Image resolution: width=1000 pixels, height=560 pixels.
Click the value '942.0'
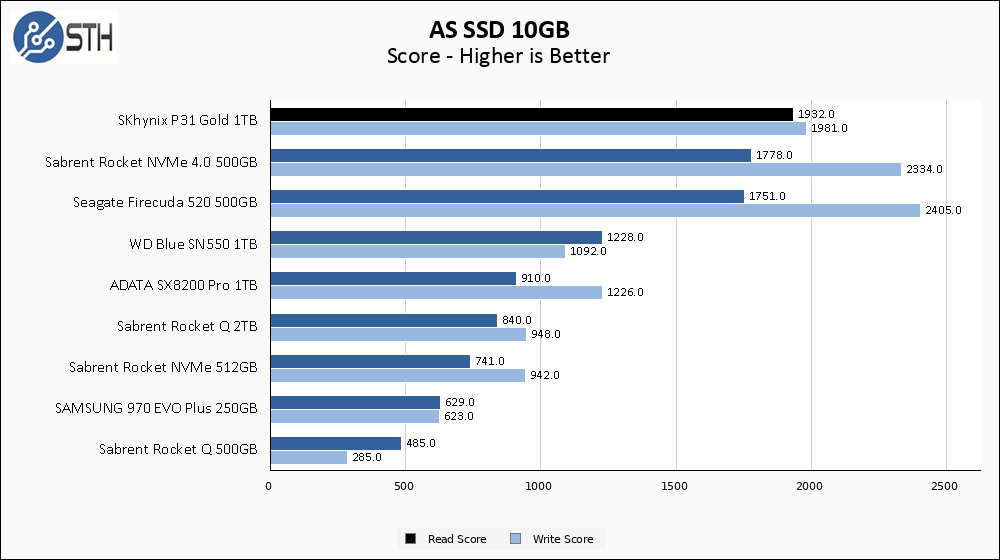[x=545, y=375]
